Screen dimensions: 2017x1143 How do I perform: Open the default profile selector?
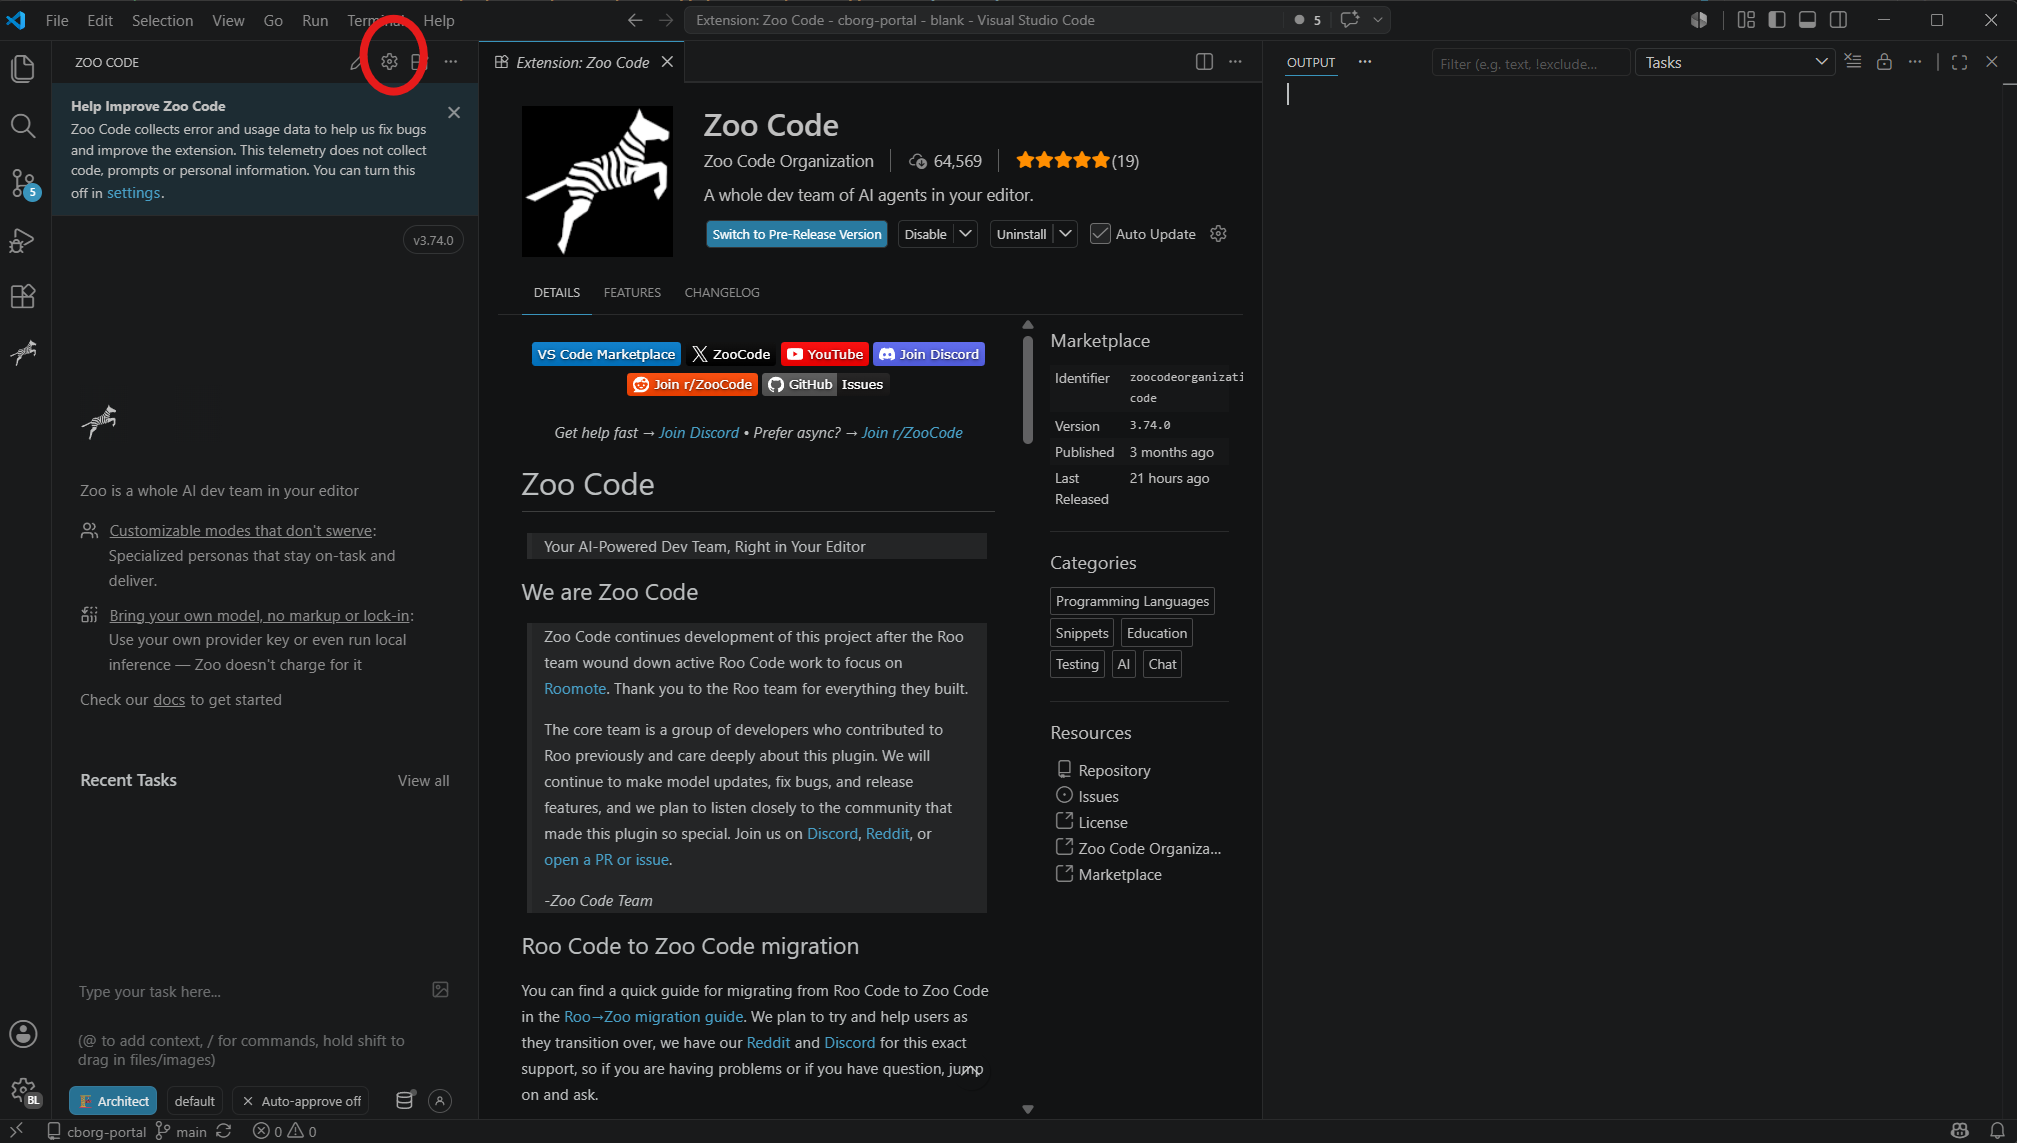point(194,1101)
